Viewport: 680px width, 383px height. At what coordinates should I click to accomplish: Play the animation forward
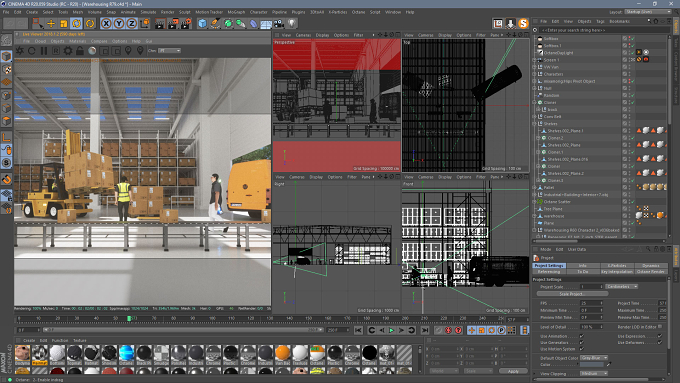click(392, 331)
